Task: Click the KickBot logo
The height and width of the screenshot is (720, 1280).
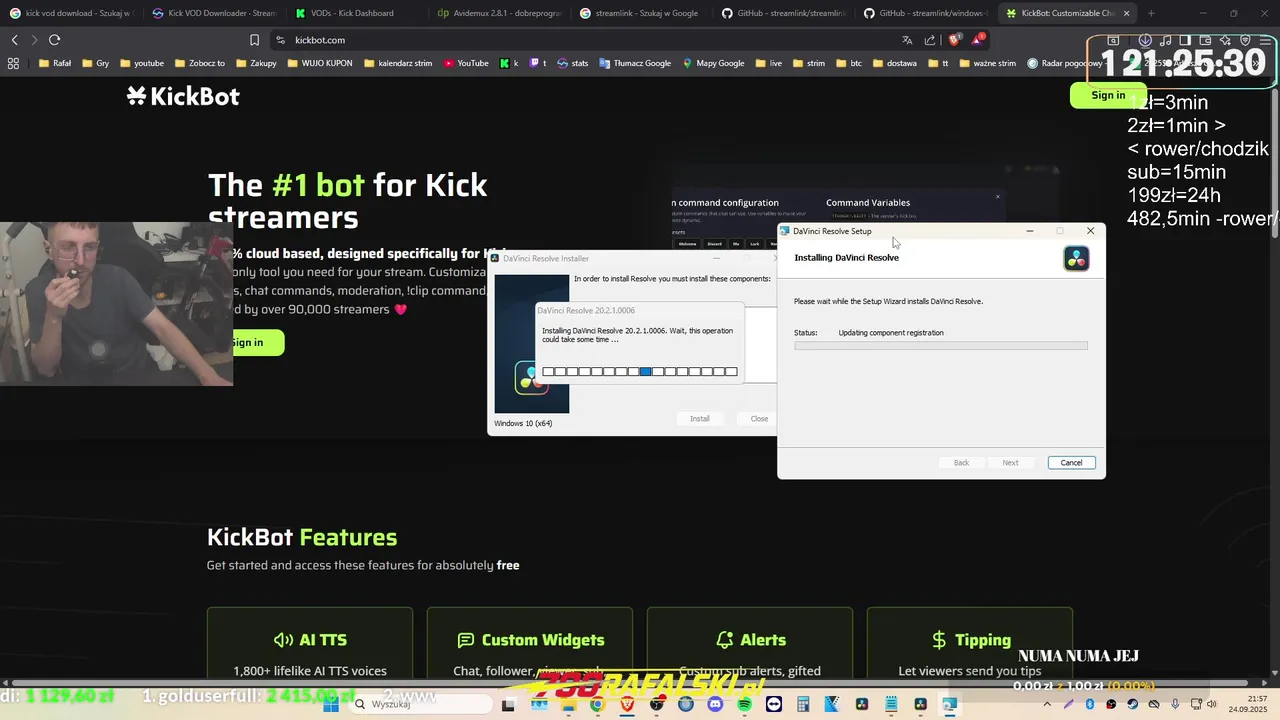Action: [x=183, y=96]
